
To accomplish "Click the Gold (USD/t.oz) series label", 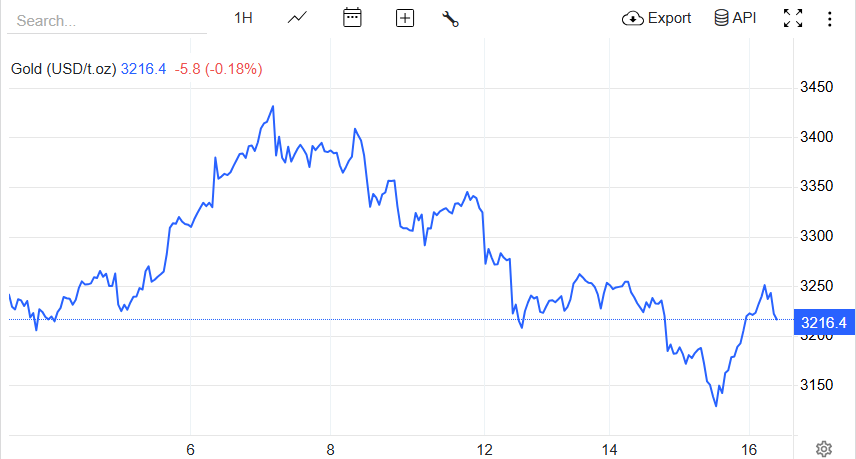I will 64,69.
